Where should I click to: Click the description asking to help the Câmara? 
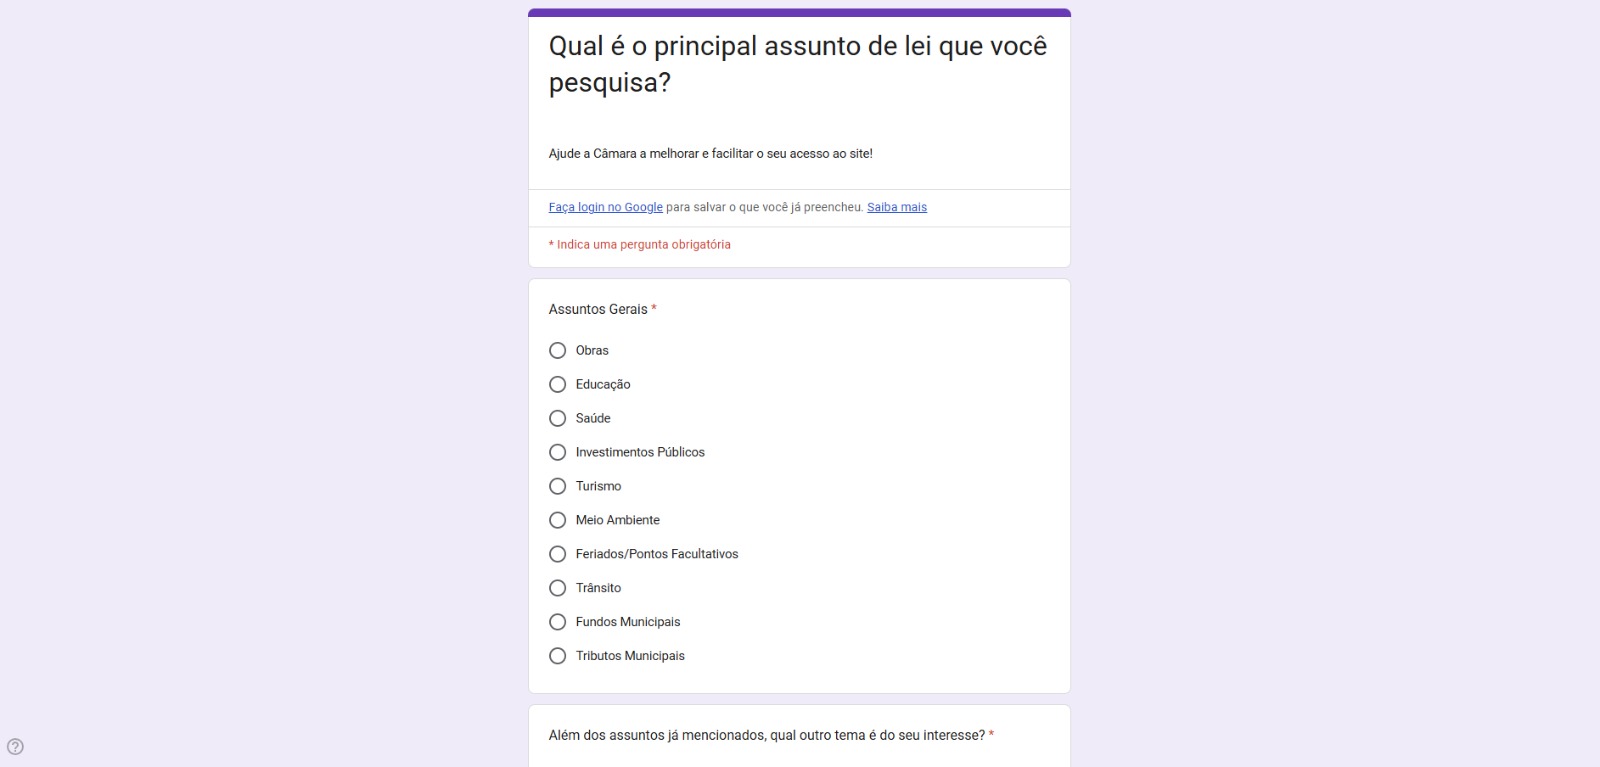click(709, 153)
